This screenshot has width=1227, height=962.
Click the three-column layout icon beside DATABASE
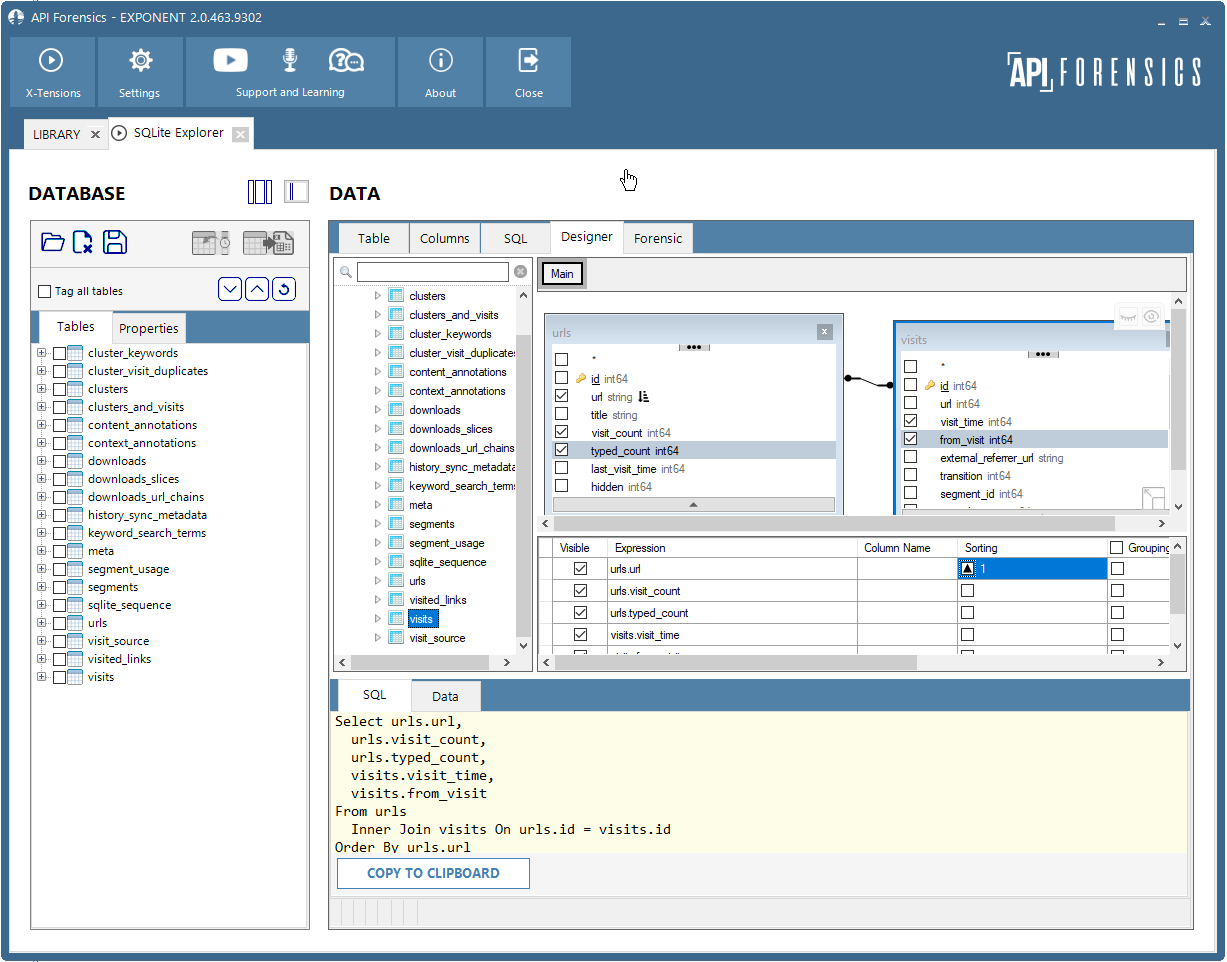pos(260,192)
